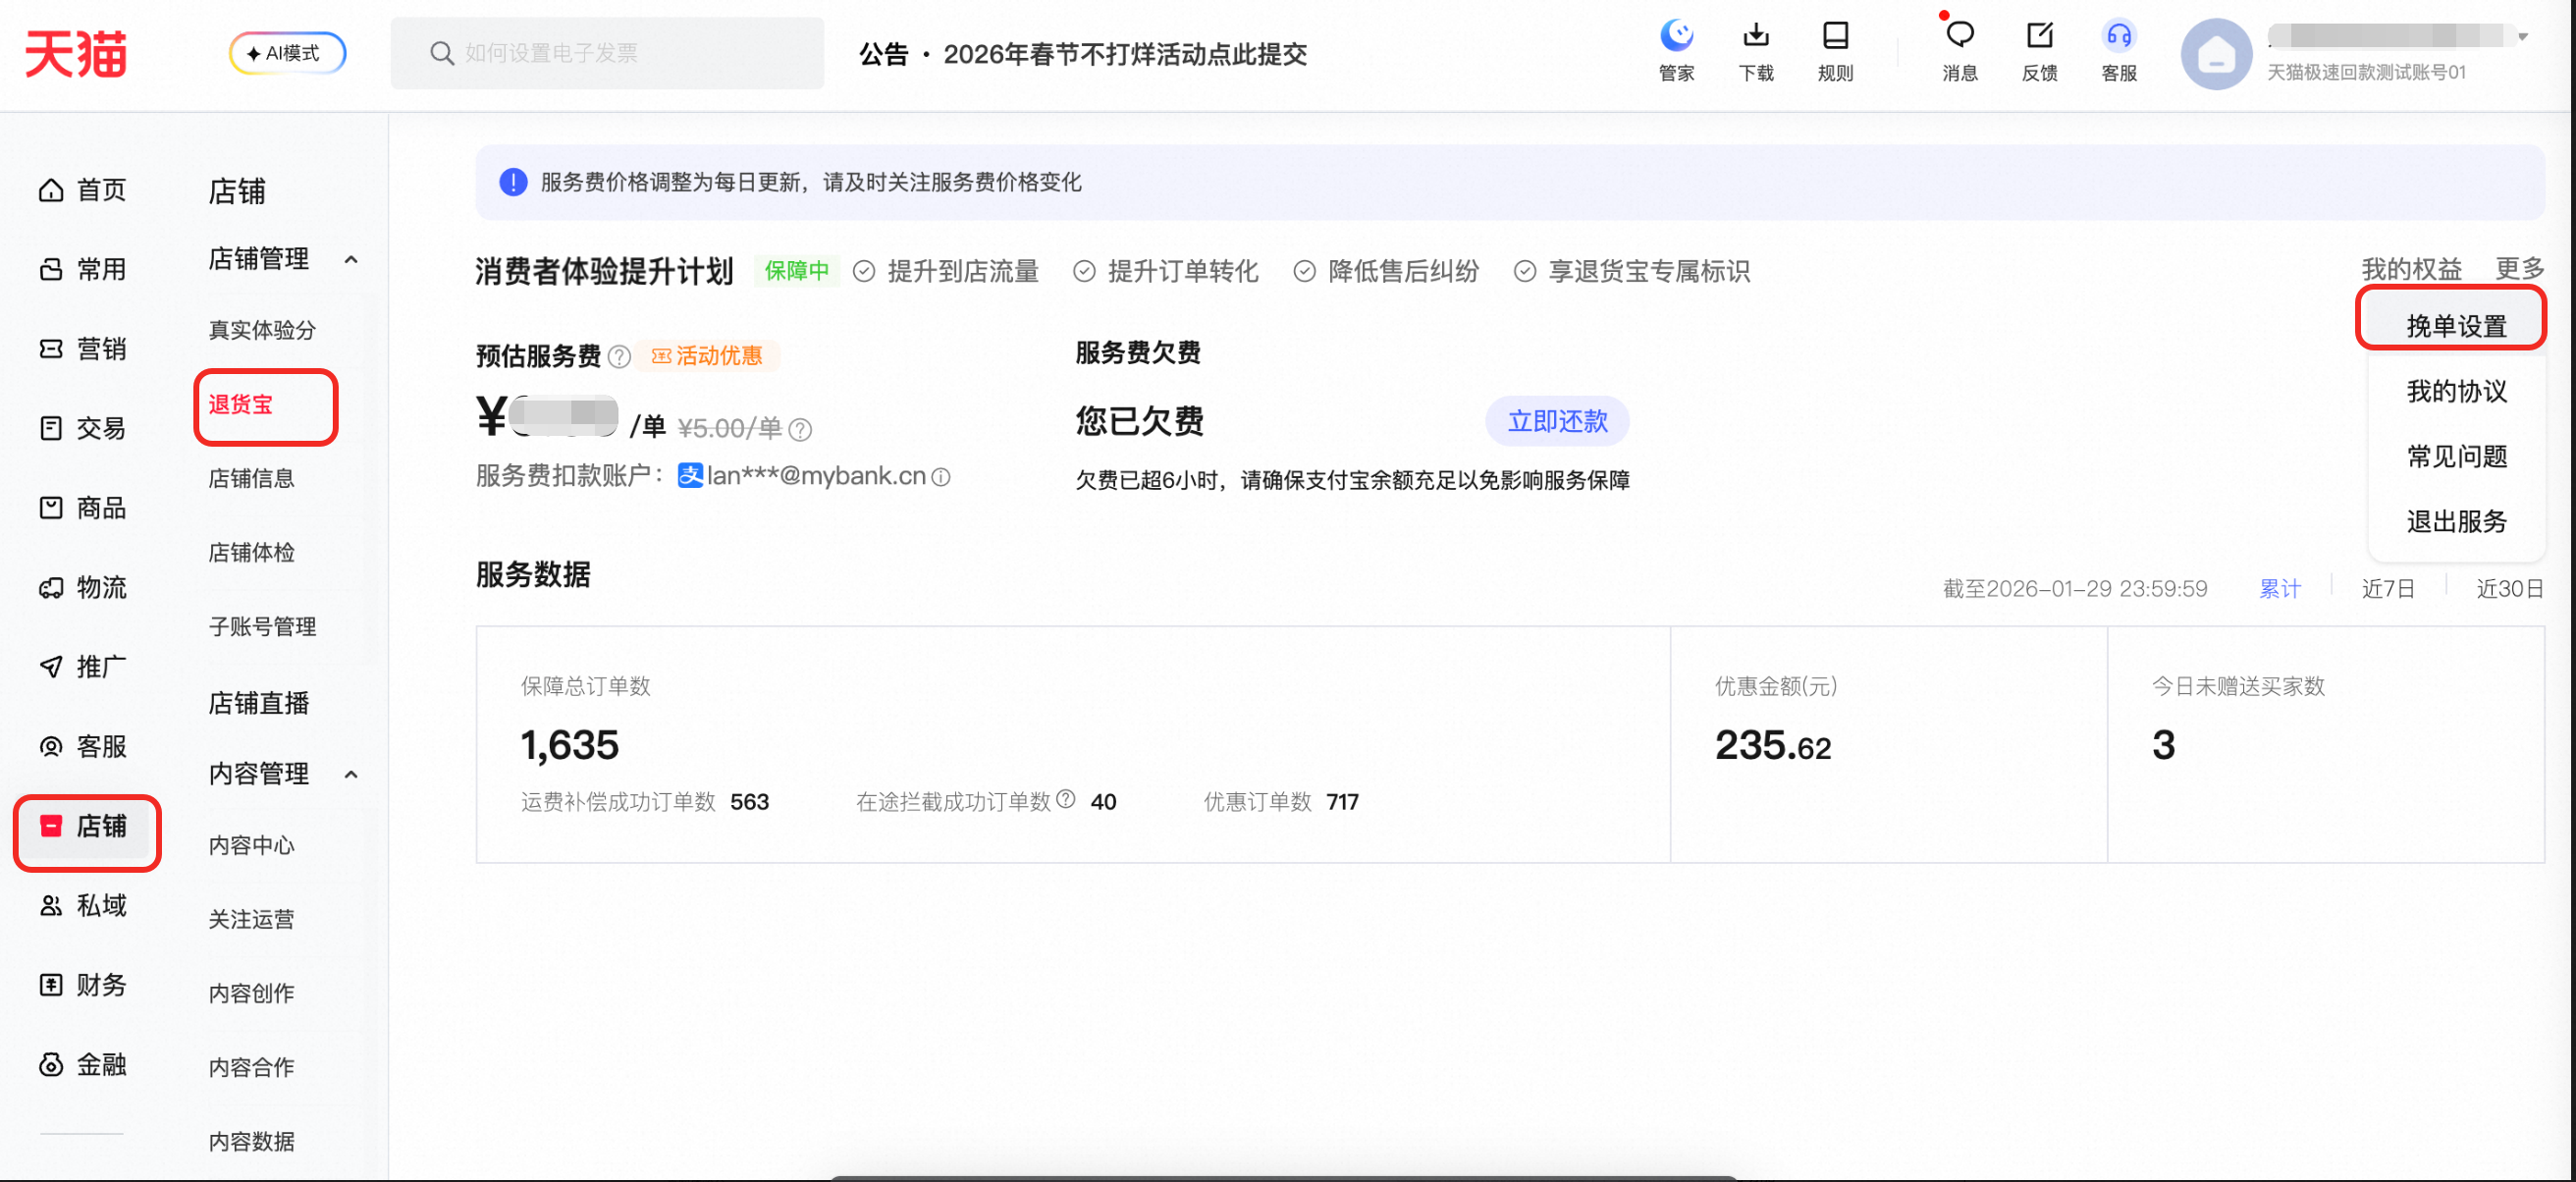Click 立即还款 button

(1557, 421)
